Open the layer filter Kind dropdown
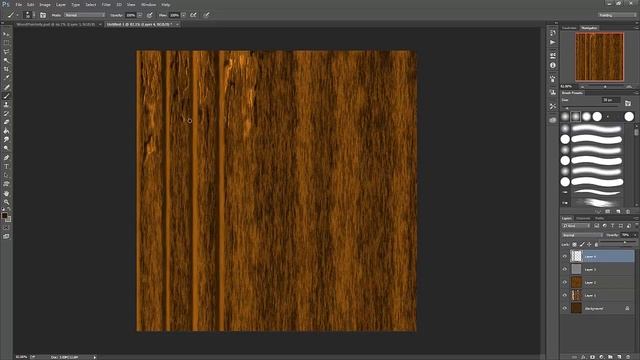640x360 pixels. (x=576, y=226)
